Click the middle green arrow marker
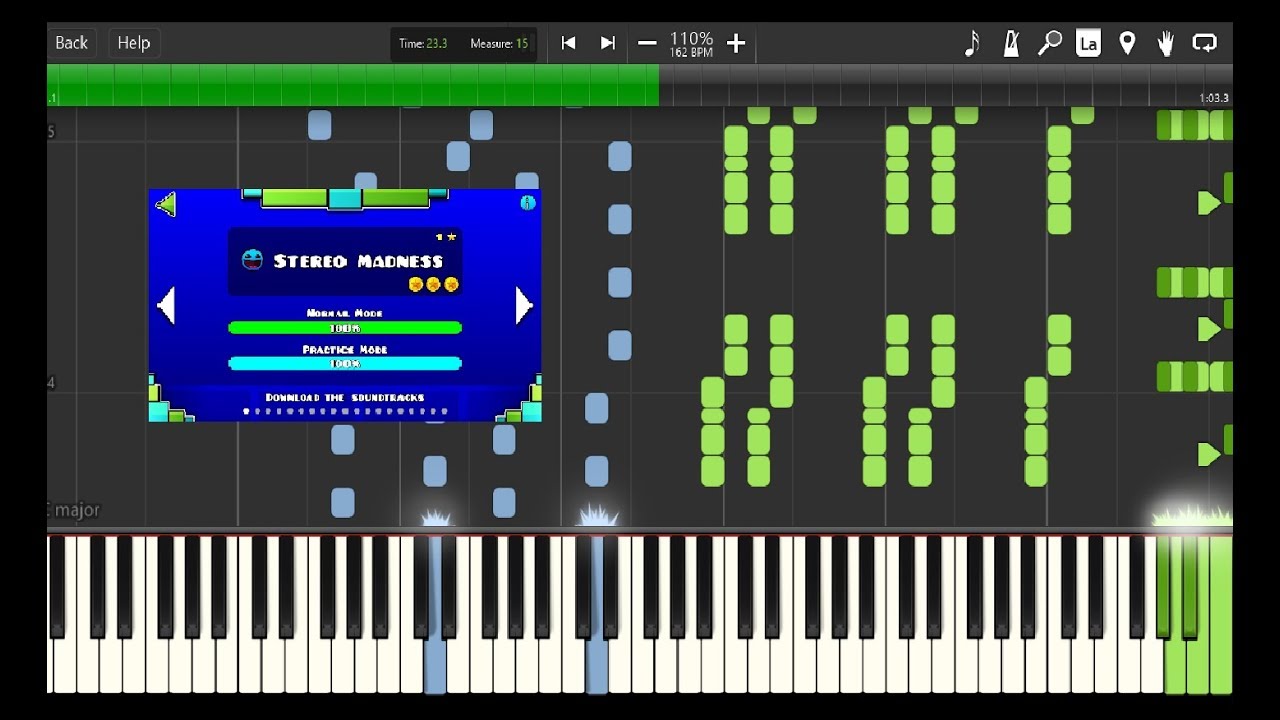This screenshot has width=1280, height=720. [1209, 329]
